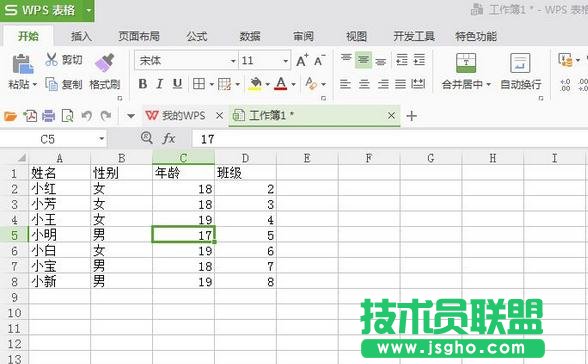Expand the font color dropdown arrow
This screenshot has width=588, height=364.
coord(293,84)
